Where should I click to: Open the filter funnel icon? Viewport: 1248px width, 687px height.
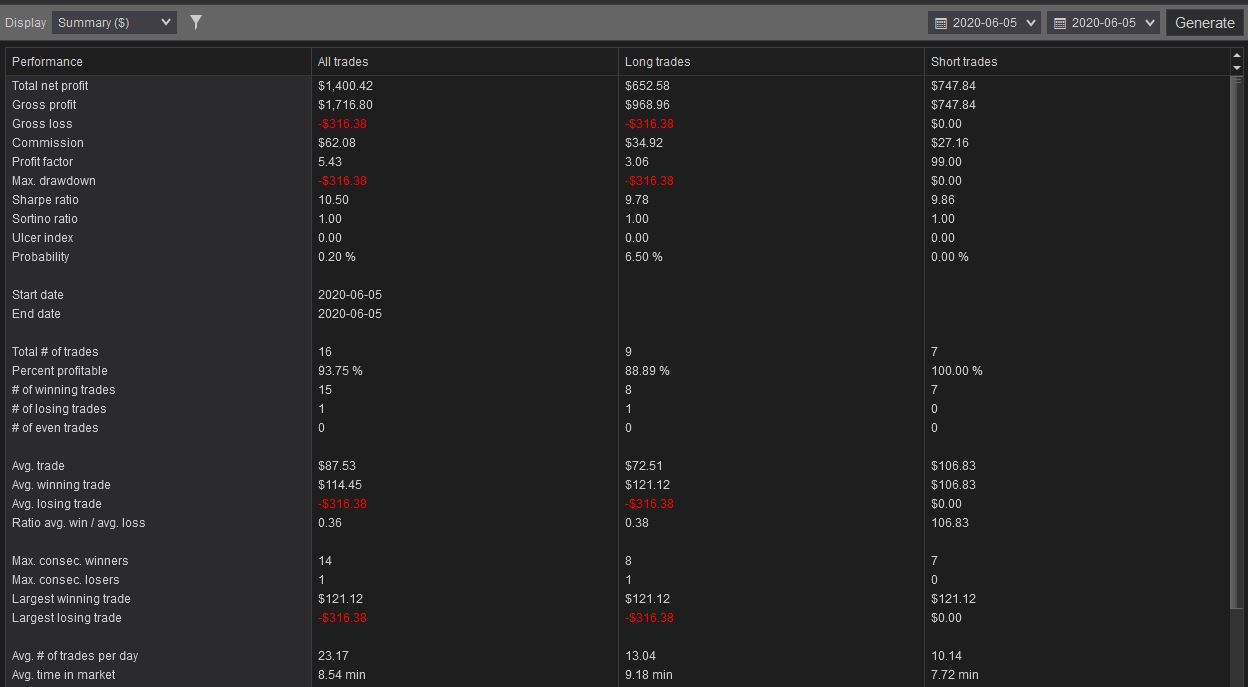196,22
